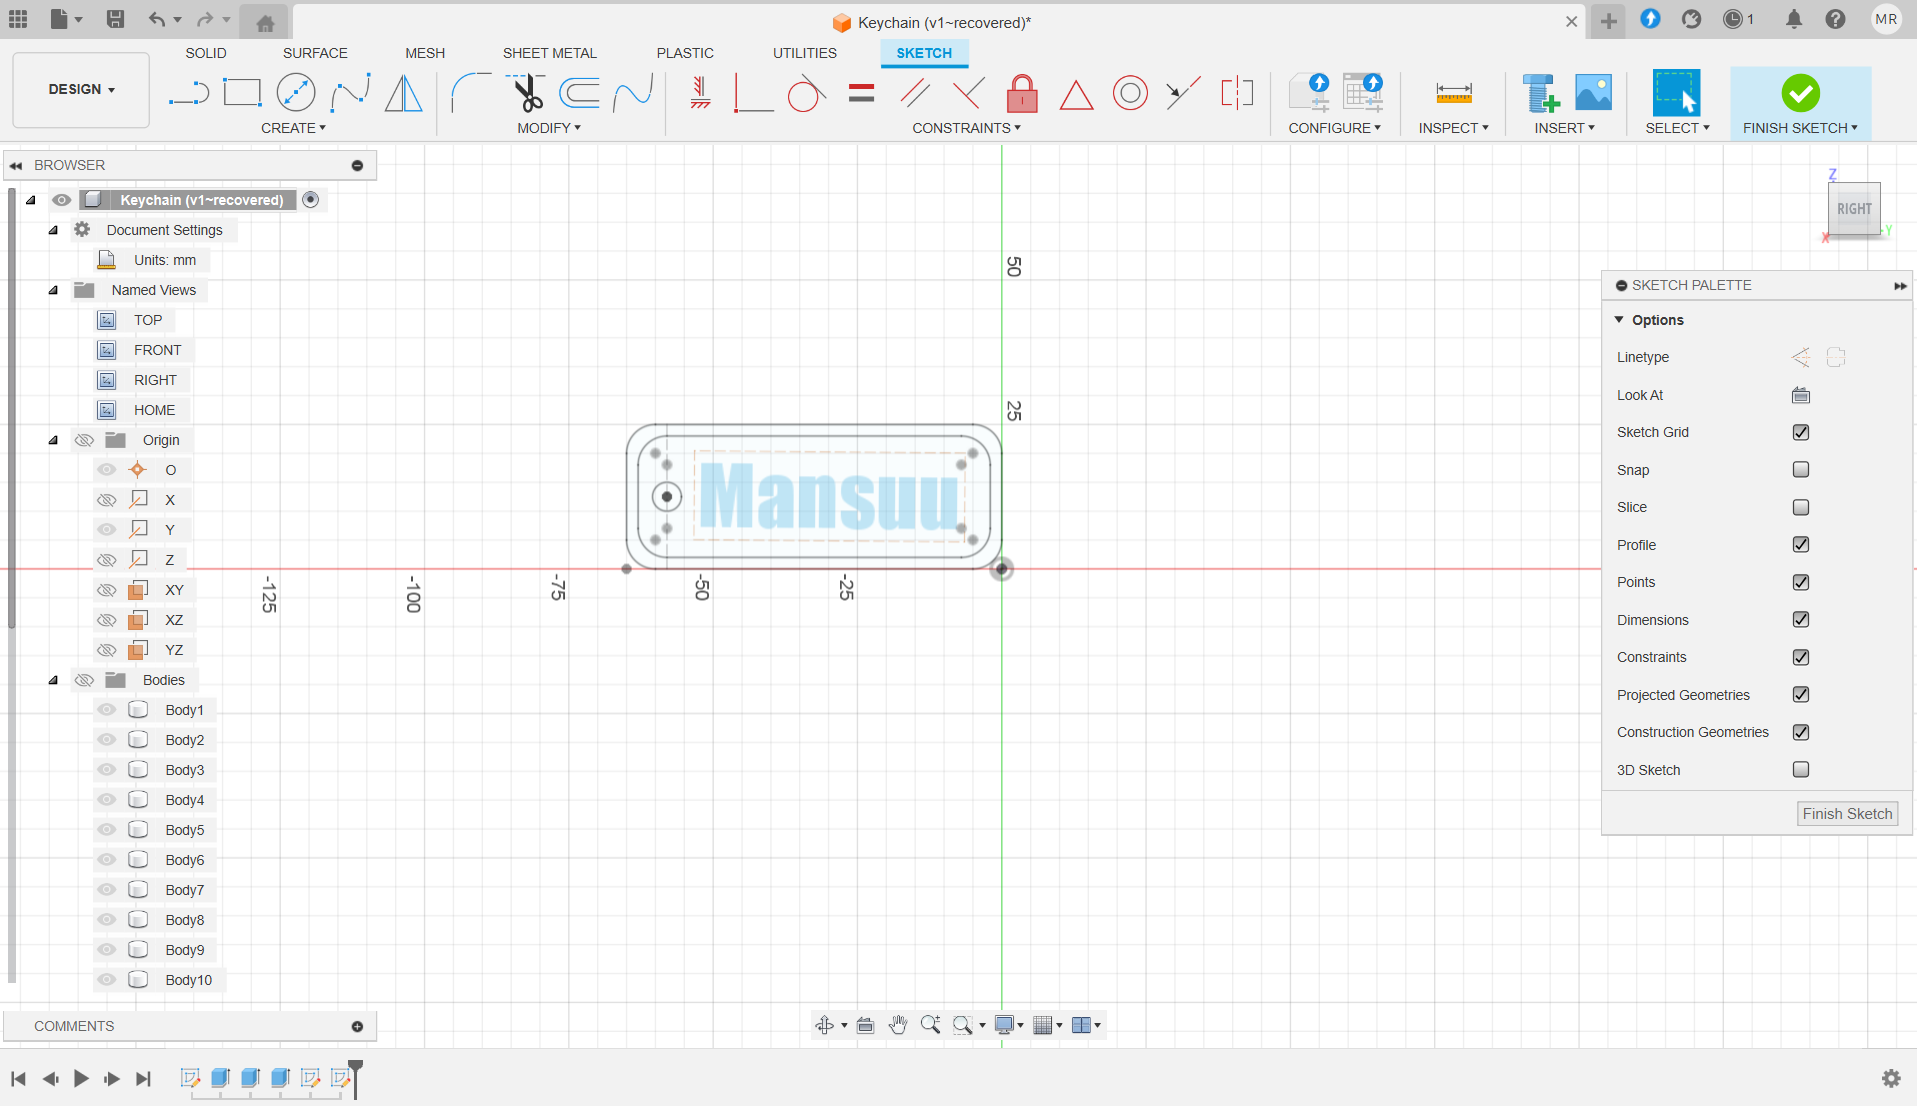Jump to the timeline end
This screenshot has width=1917, height=1106.
point(143,1078)
